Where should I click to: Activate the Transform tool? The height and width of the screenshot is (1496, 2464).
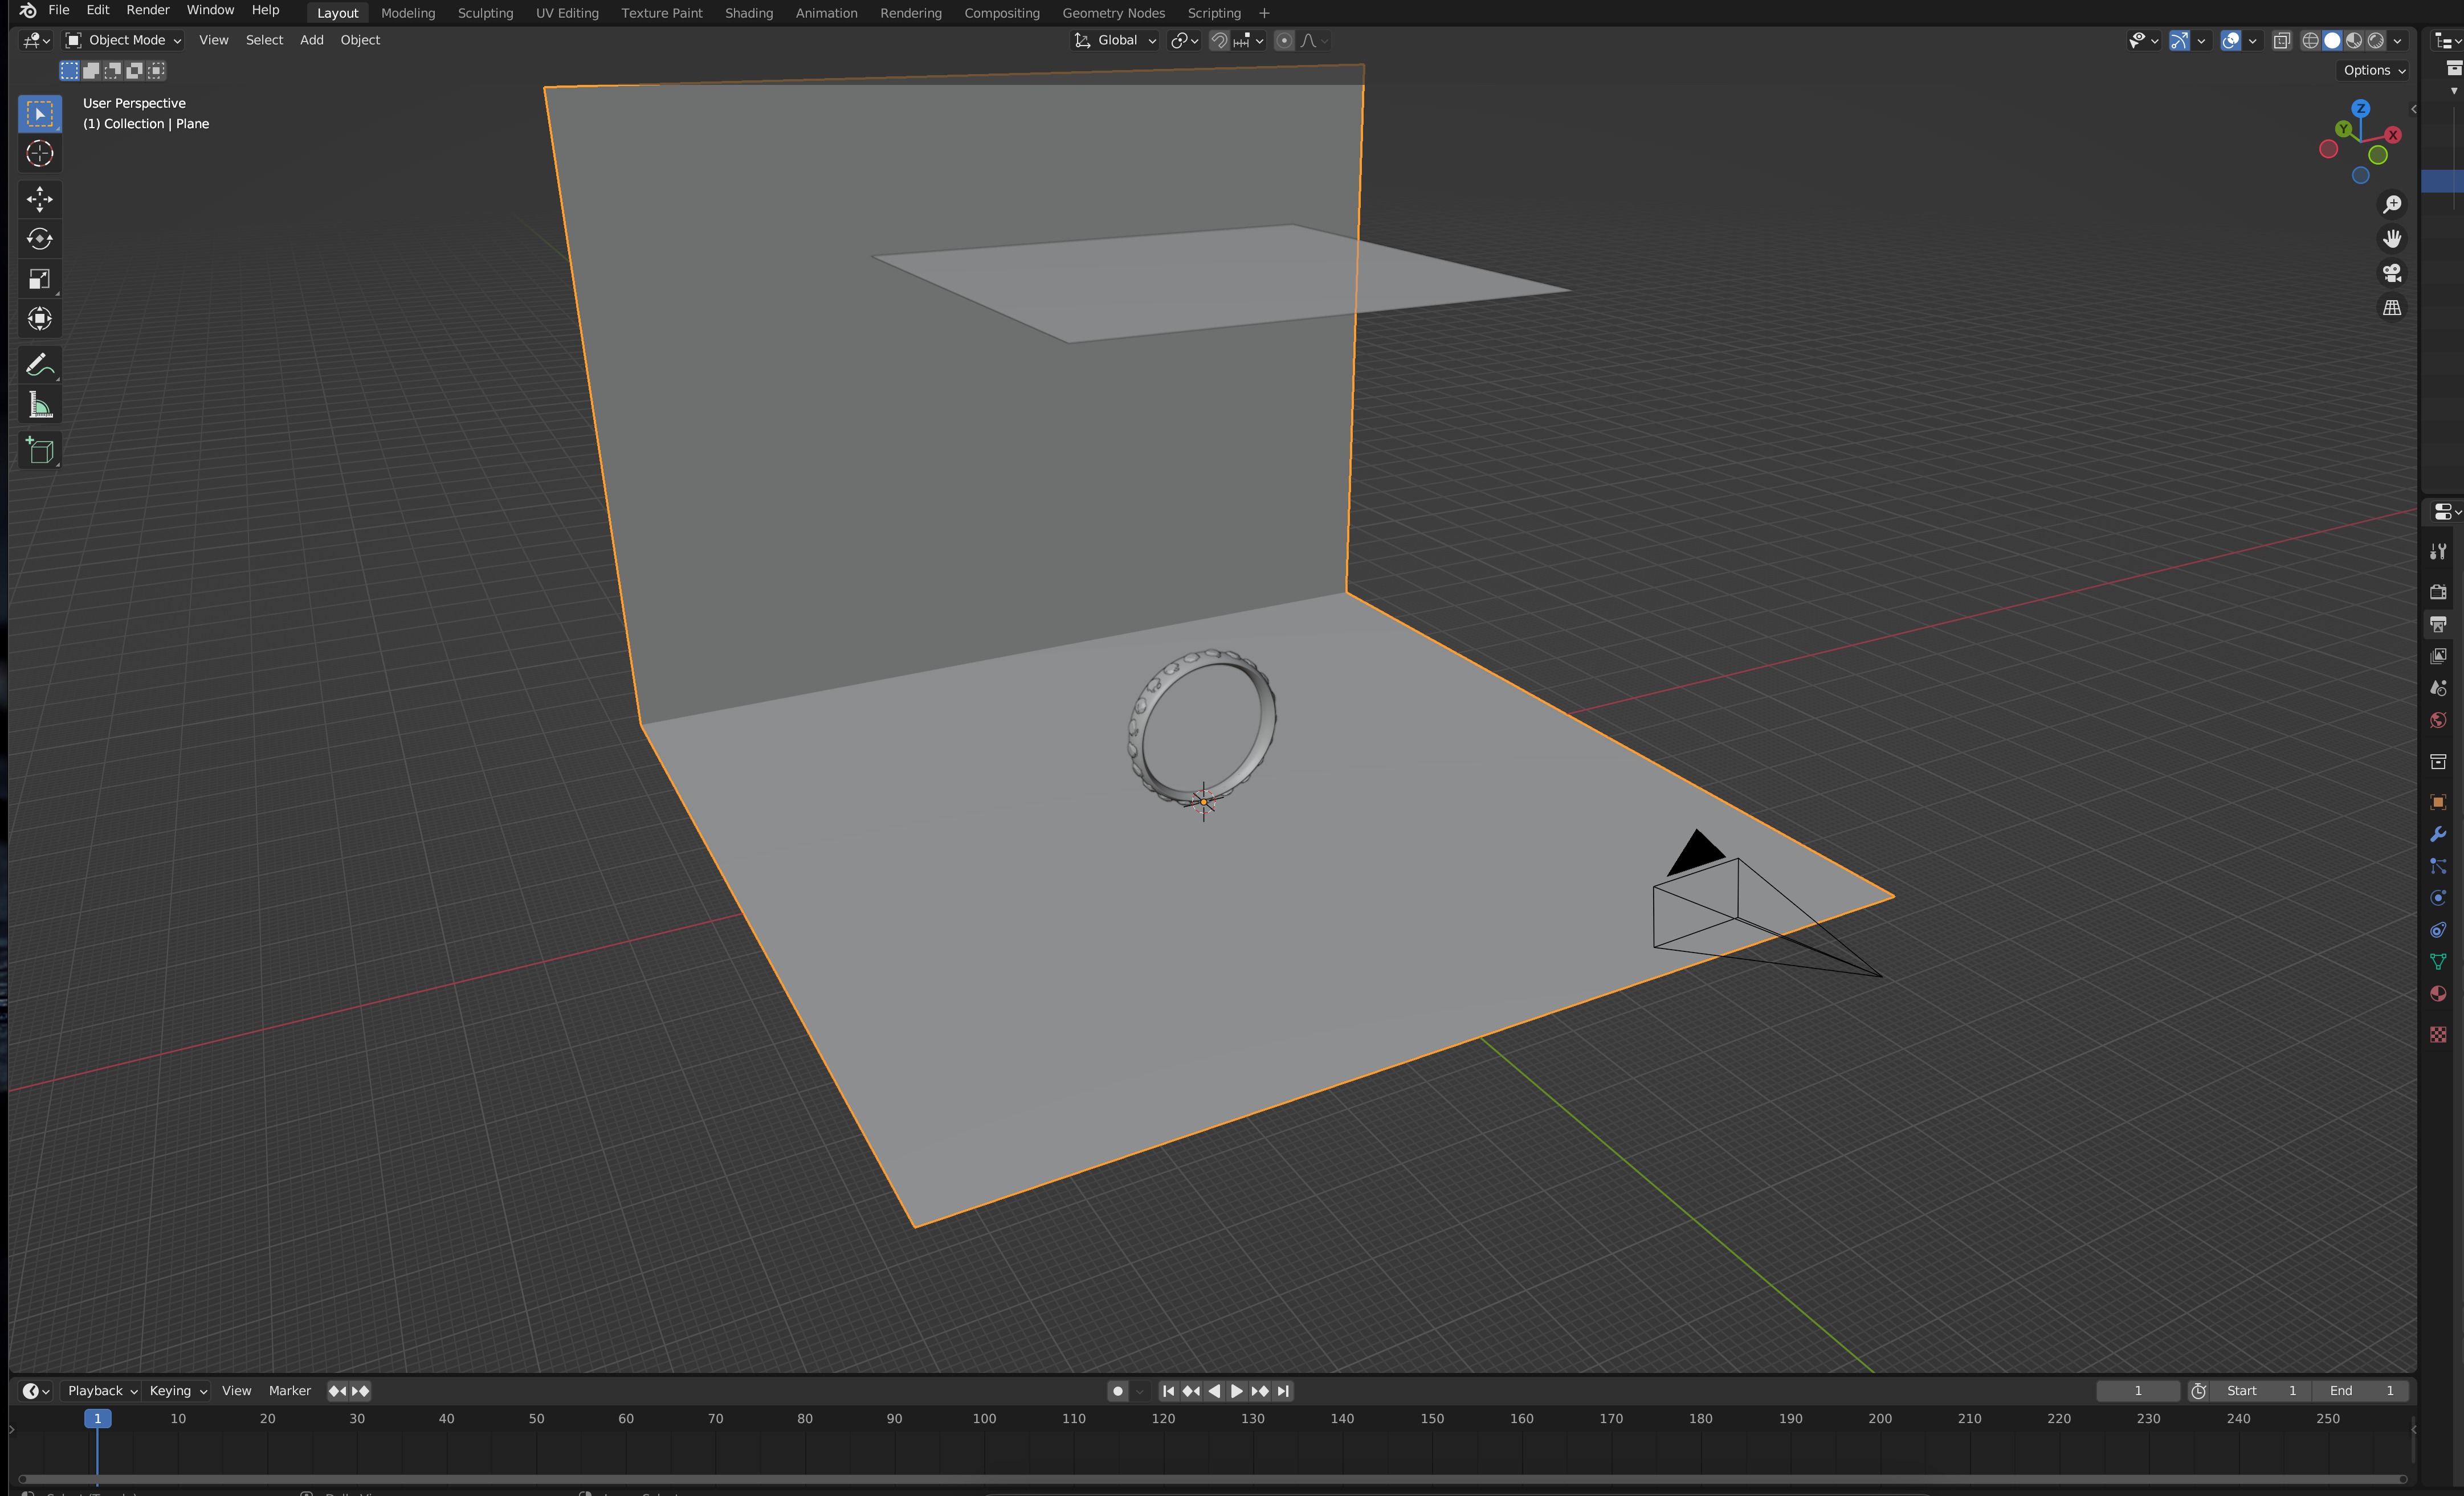pos(40,319)
